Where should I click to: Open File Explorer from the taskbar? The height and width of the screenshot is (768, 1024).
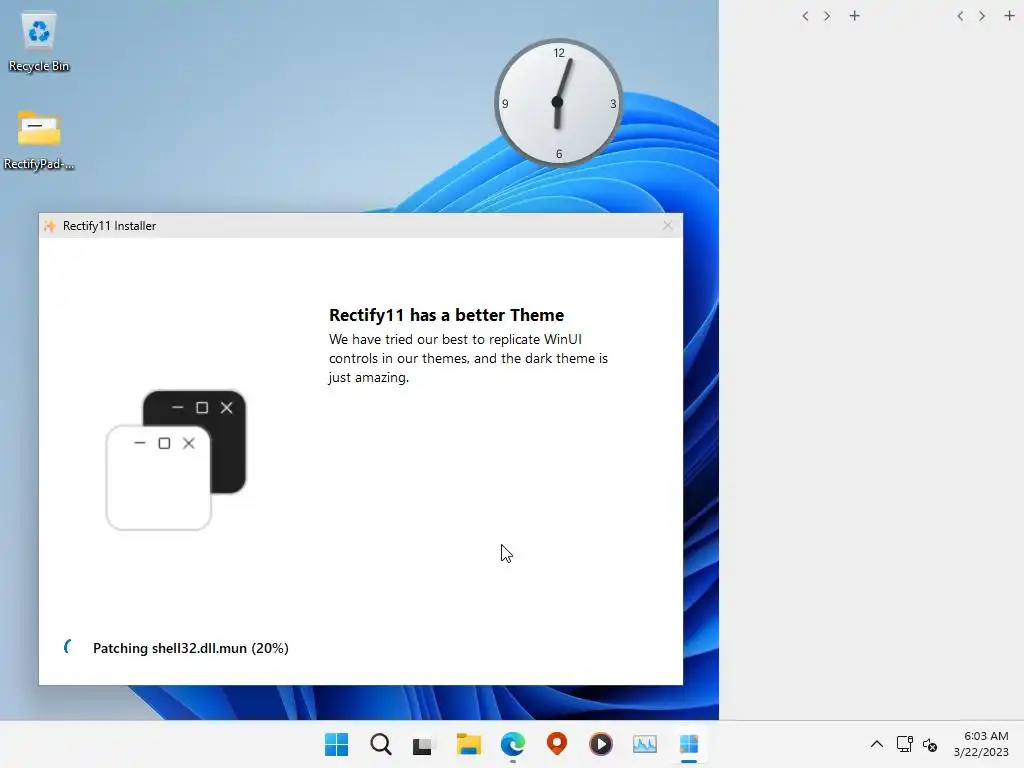[x=468, y=744]
